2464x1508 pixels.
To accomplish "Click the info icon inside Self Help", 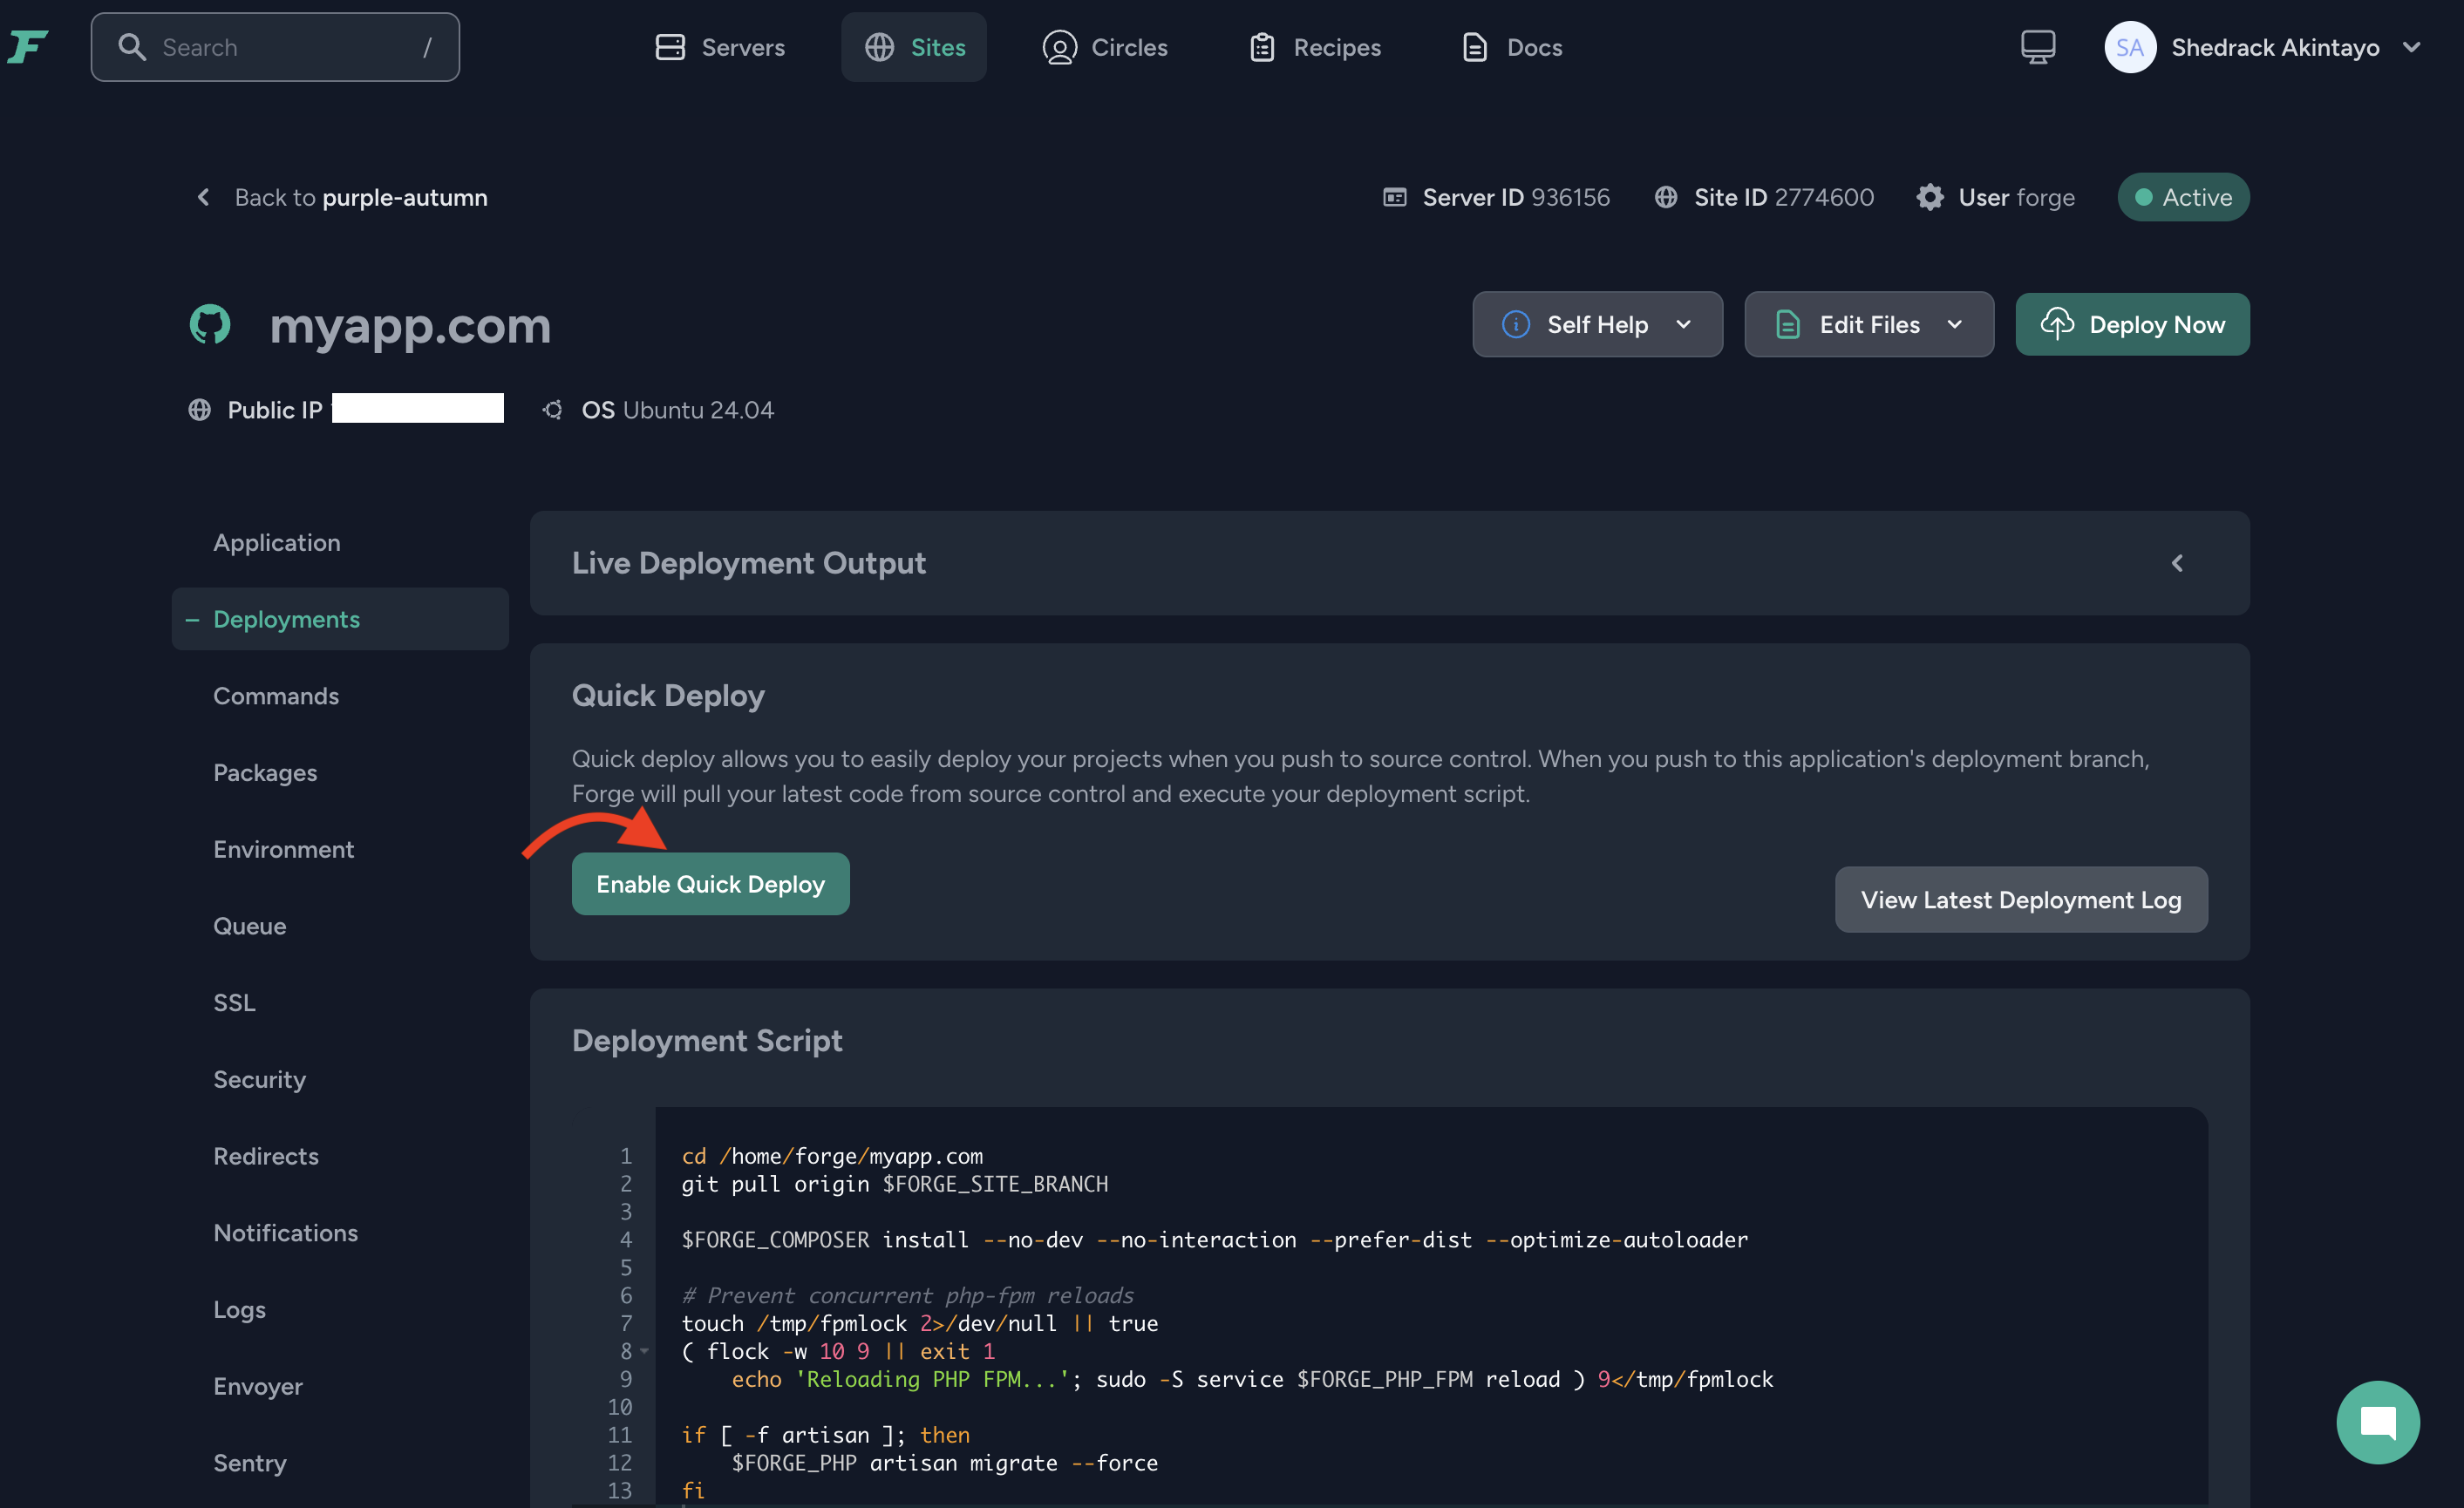I will [x=1515, y=324].
